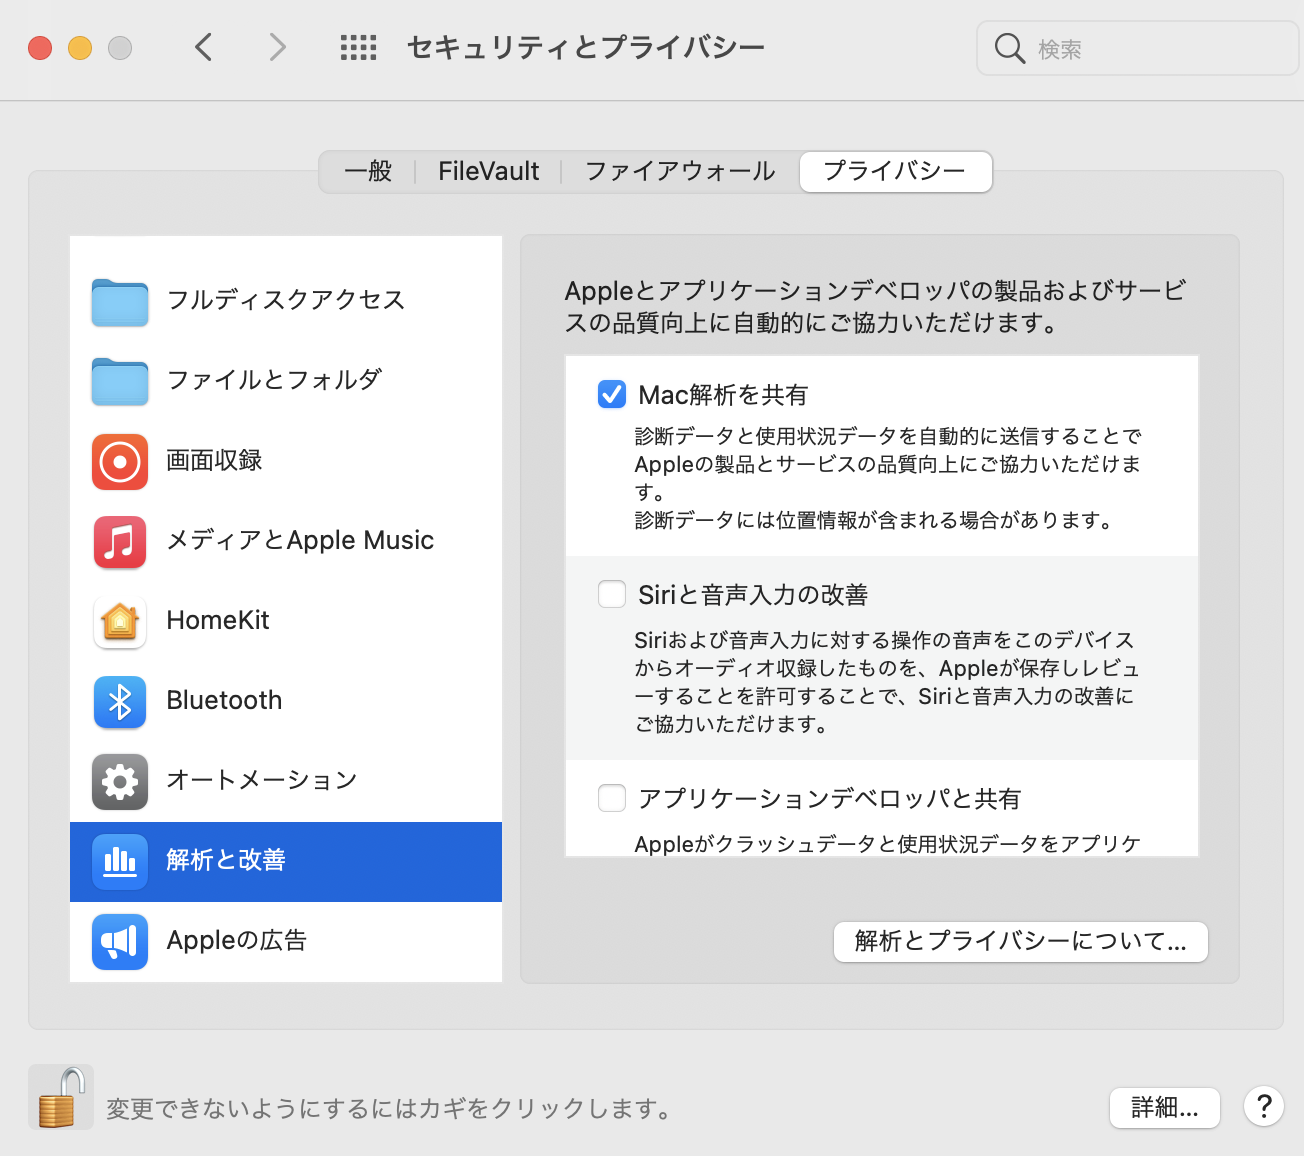Check アプリケーションデベロッパと共有 checkbox
The image size is (1304, 1156).
pyautogui.click(x=612, y=798)
